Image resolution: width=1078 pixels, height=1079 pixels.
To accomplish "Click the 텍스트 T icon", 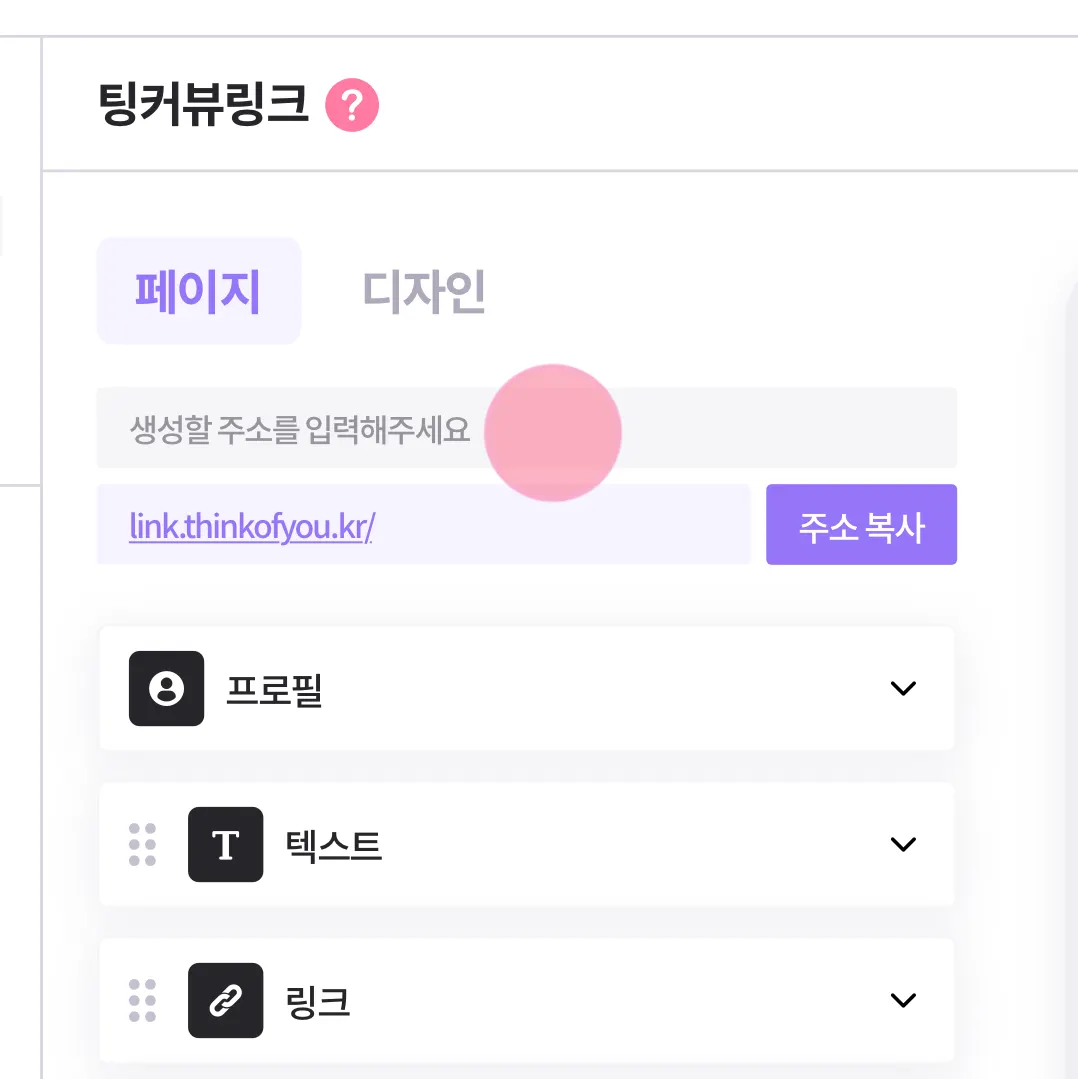I will 225,844.
